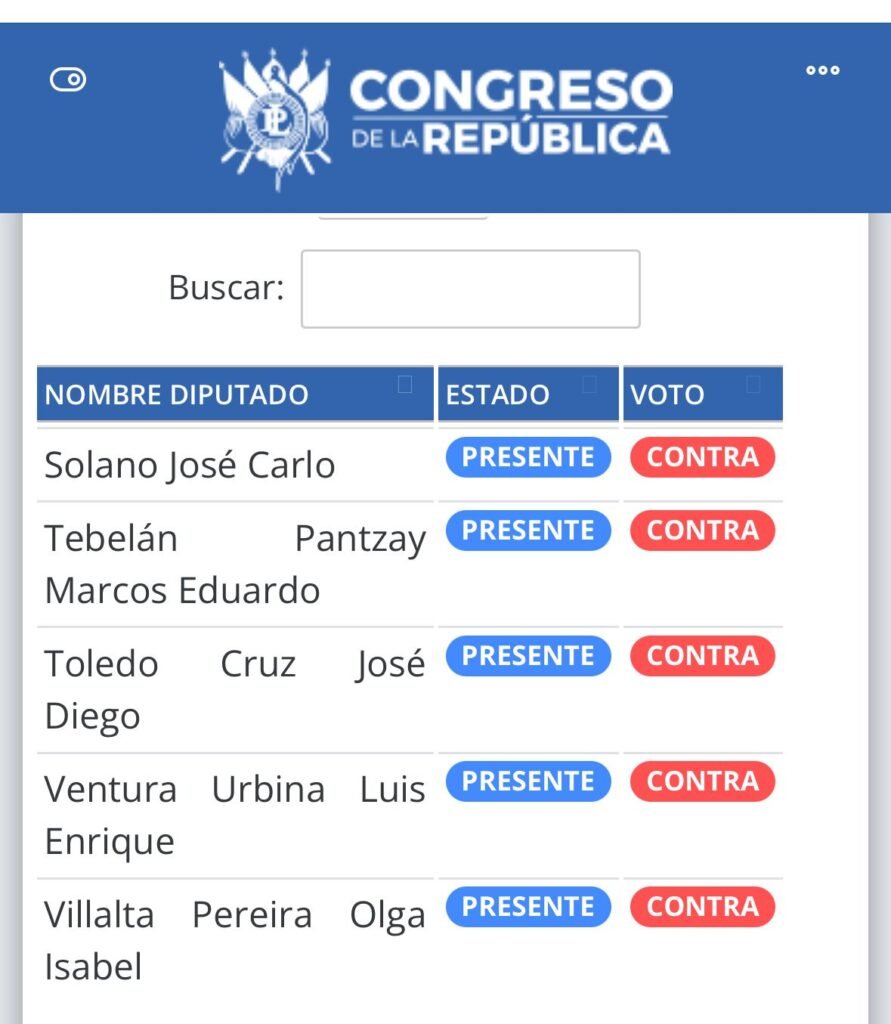Click CONTRA badge in the Tebelán Pantzay row

(702, 530)
